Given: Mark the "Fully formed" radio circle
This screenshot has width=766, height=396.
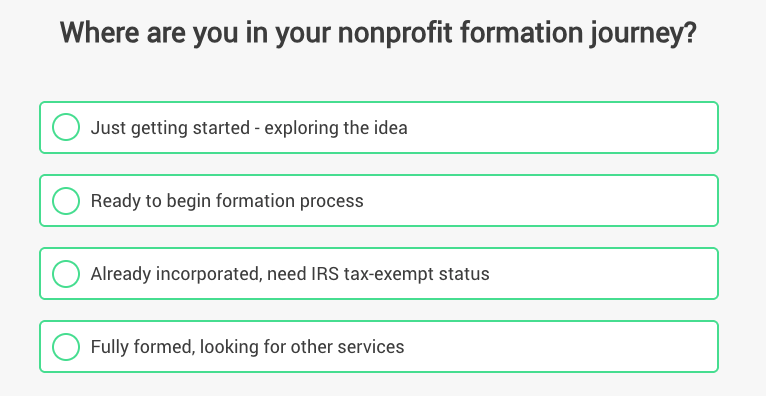Looking at the screenshot, I should point(66,347).
